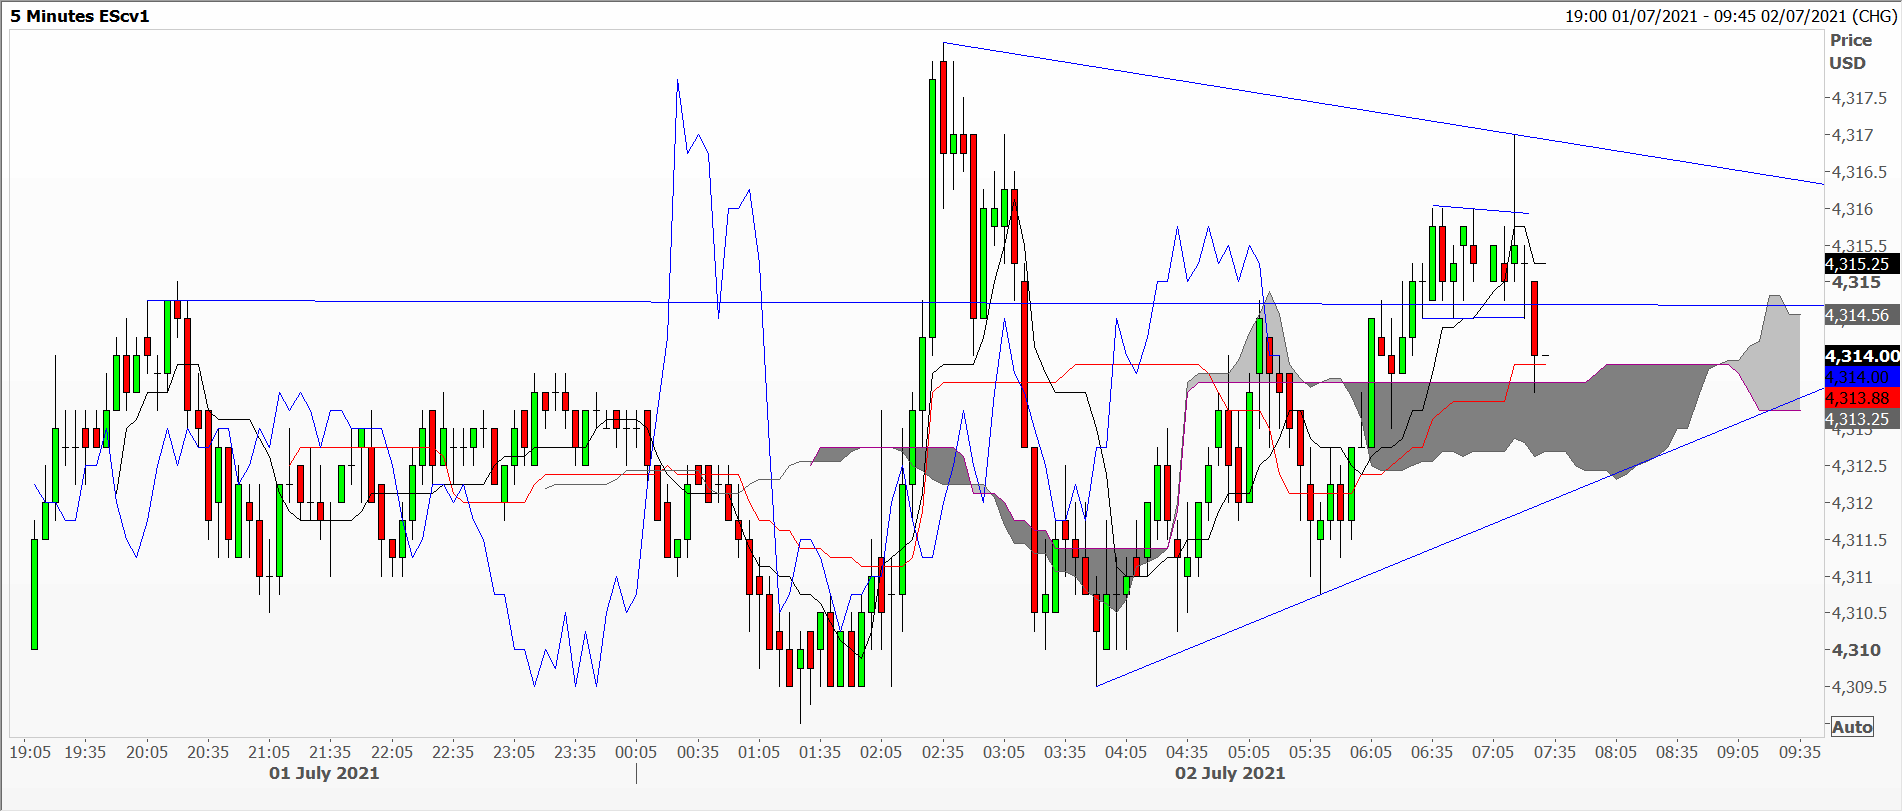This screenshot has width=1903, height=812.
Task: Click the 'Price USD' axis heading
Action: [x=1850, y=51]
